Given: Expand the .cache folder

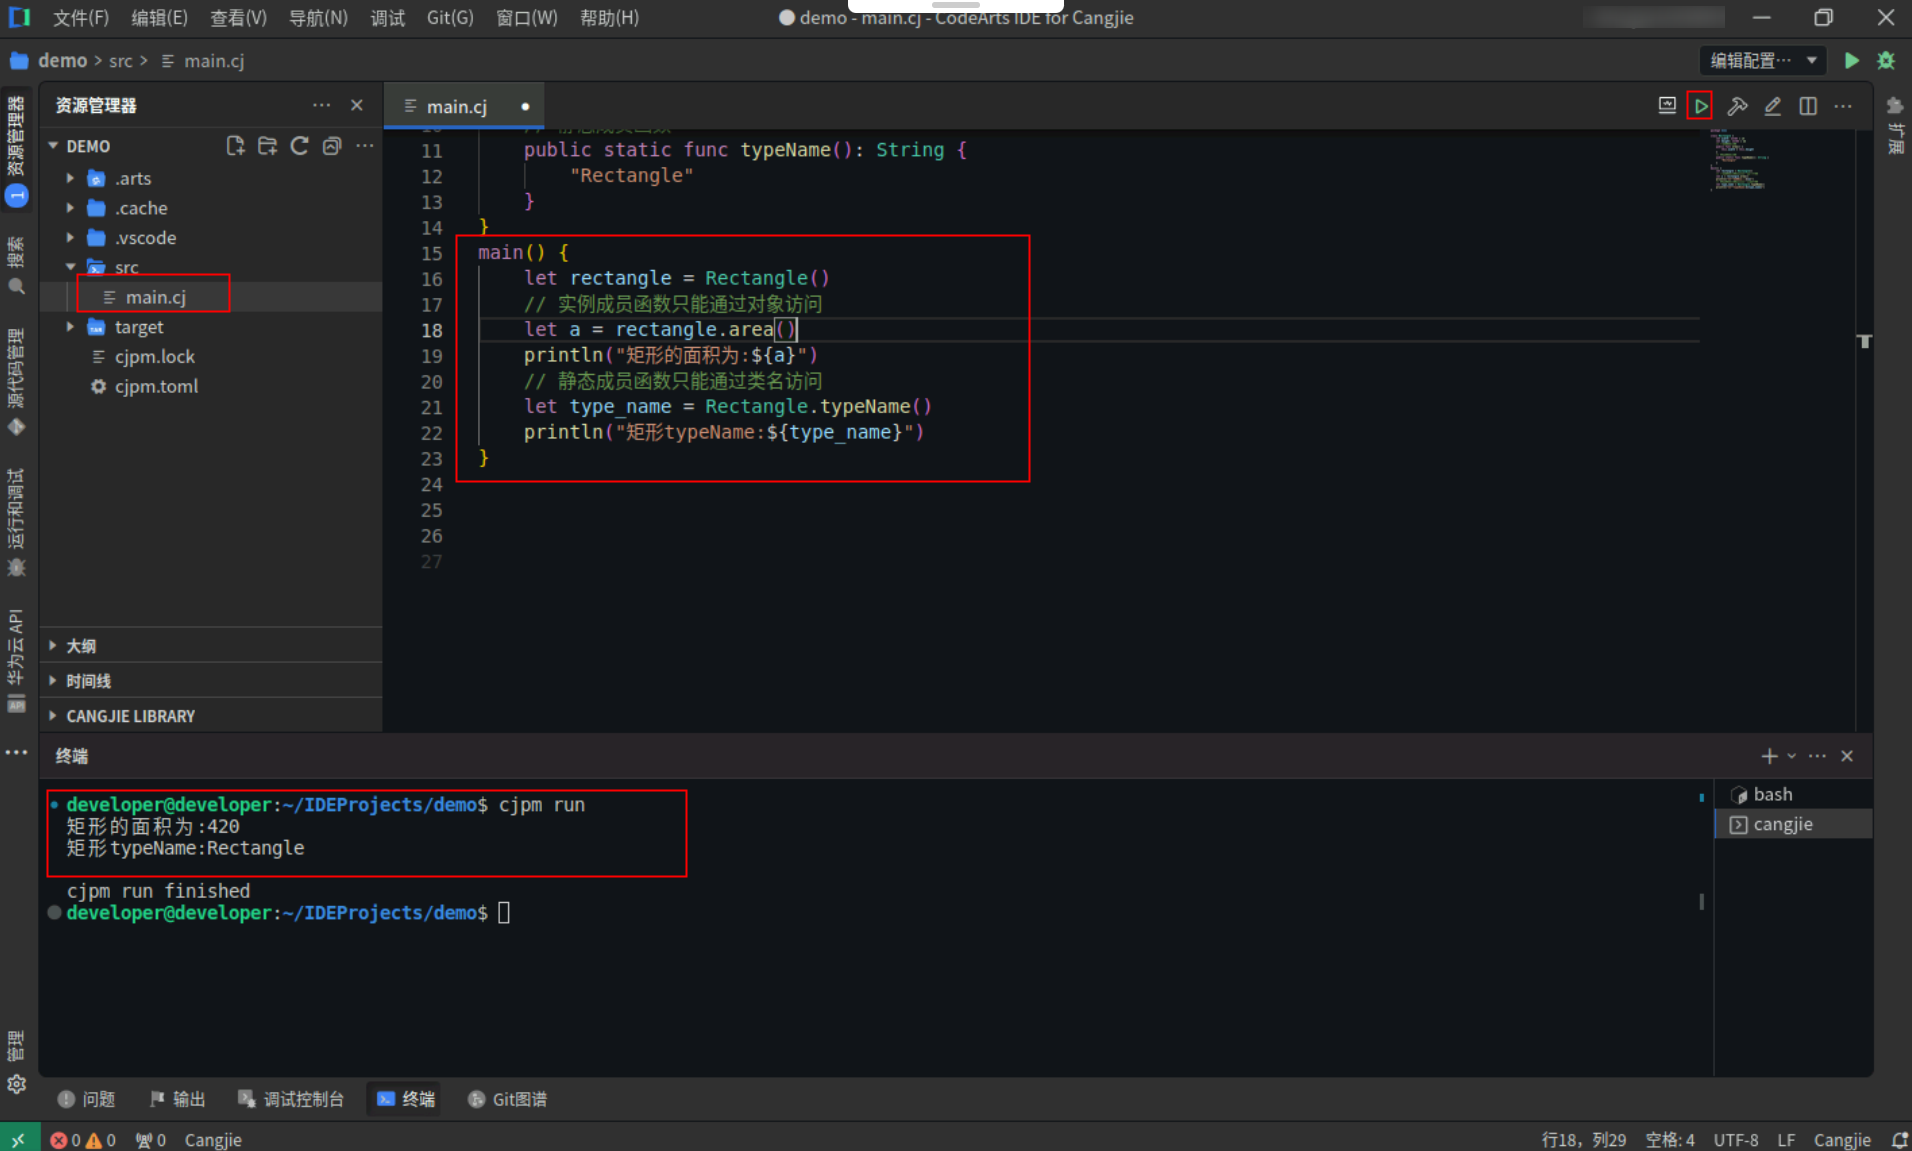Looking at the screenshot, I should (70, 208).
